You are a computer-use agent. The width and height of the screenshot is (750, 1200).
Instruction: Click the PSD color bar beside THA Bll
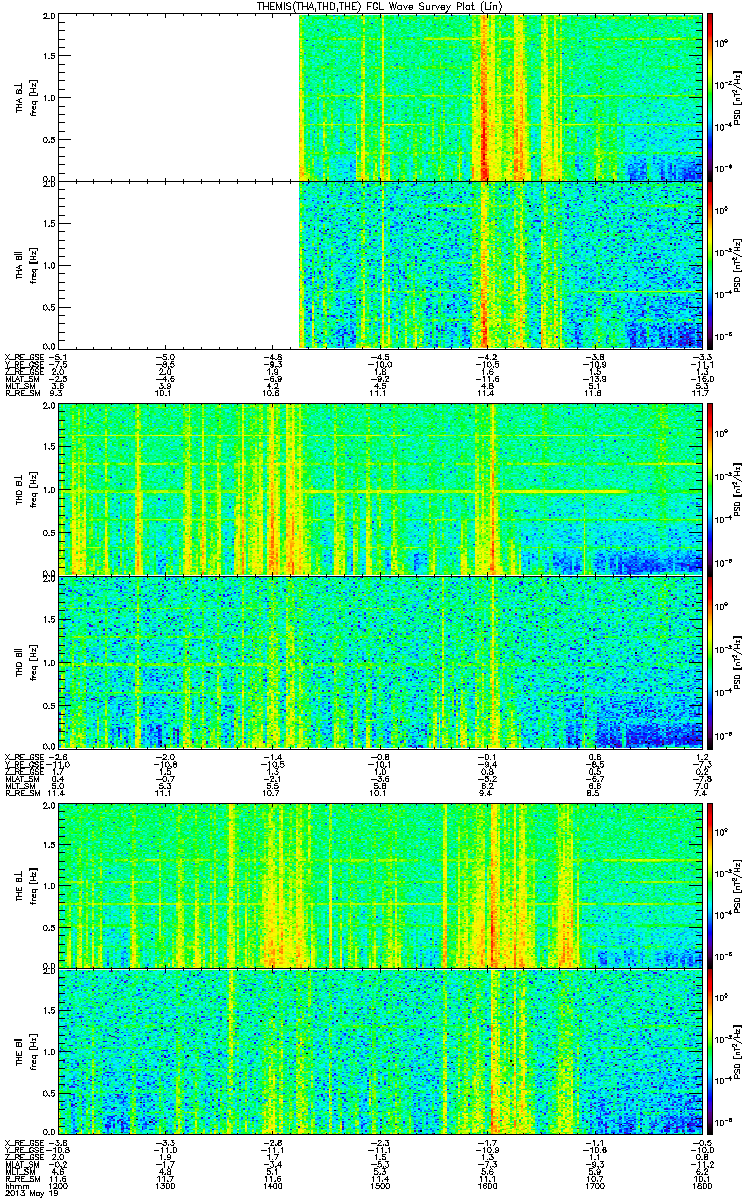[x=711, y=264]
